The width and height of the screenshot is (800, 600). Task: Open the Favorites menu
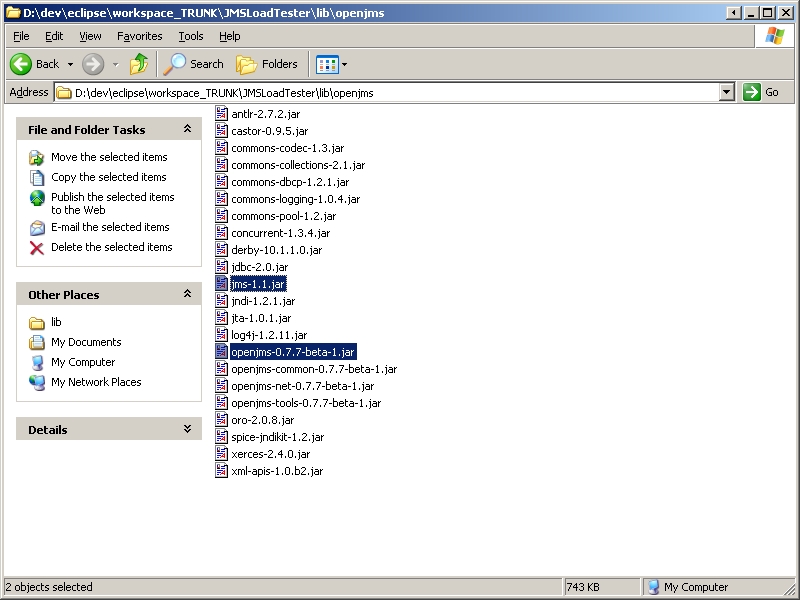139,36
